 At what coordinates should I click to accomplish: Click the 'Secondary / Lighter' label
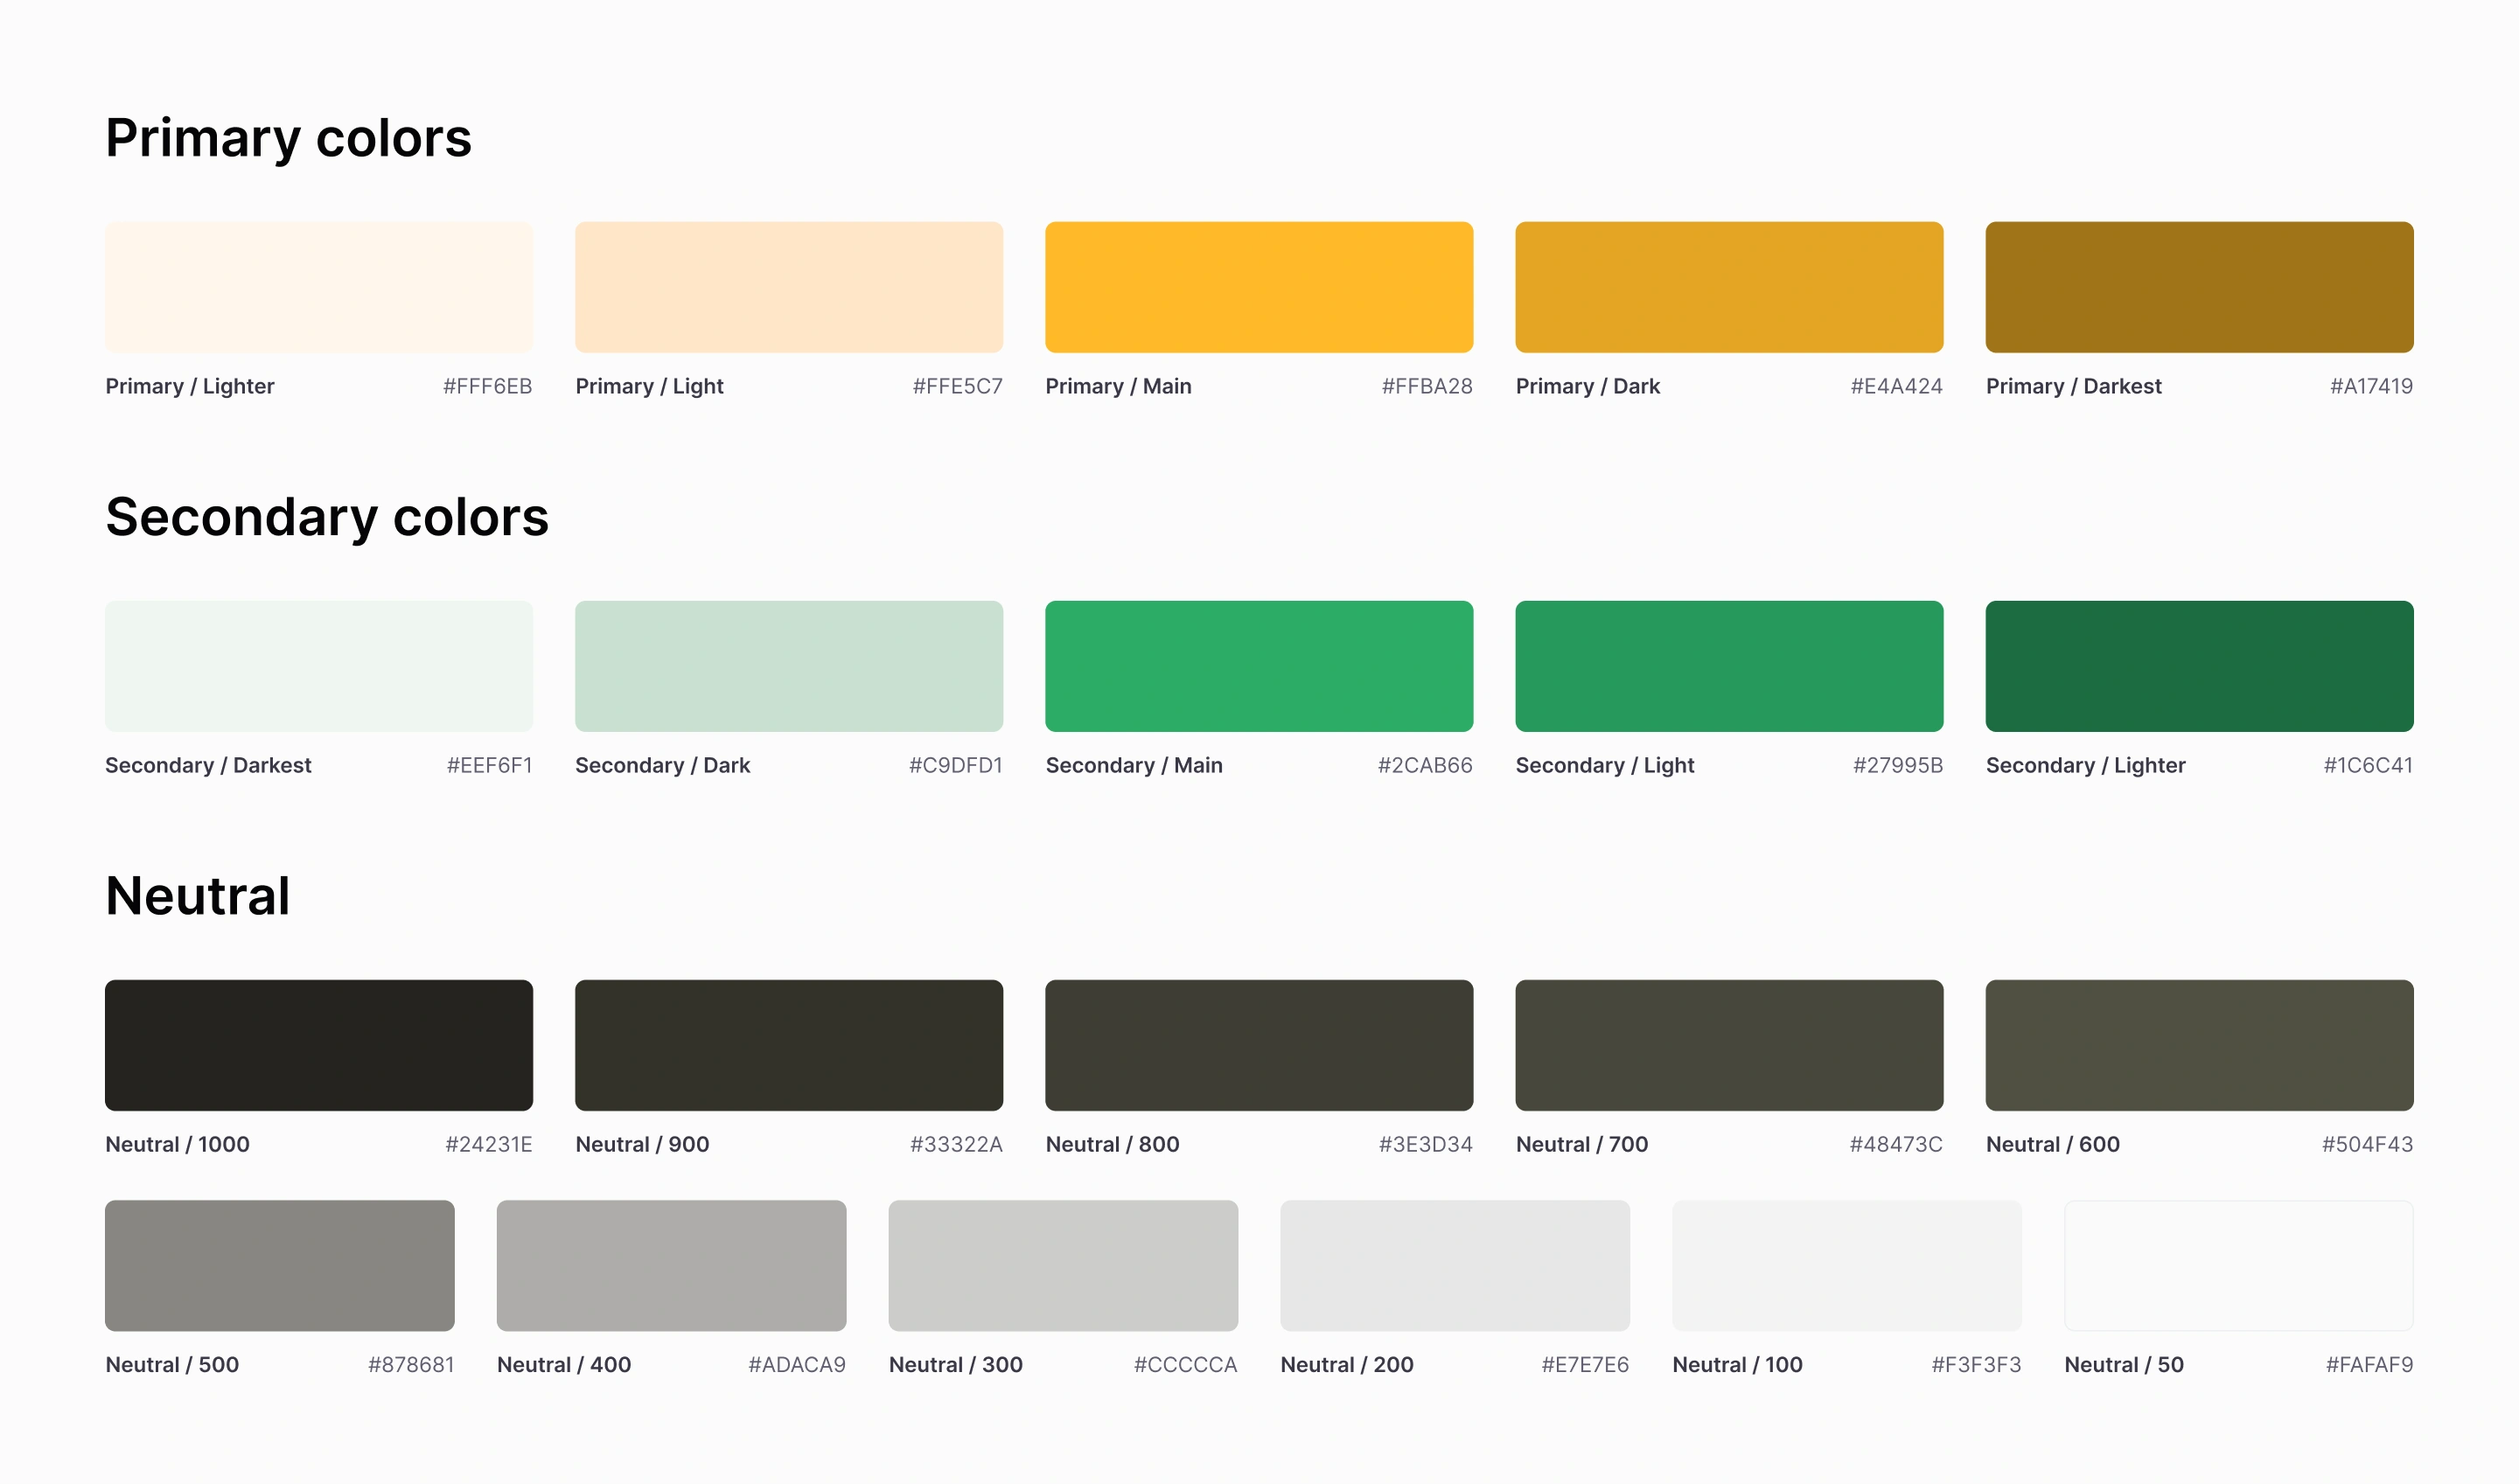click(2085, 766)
